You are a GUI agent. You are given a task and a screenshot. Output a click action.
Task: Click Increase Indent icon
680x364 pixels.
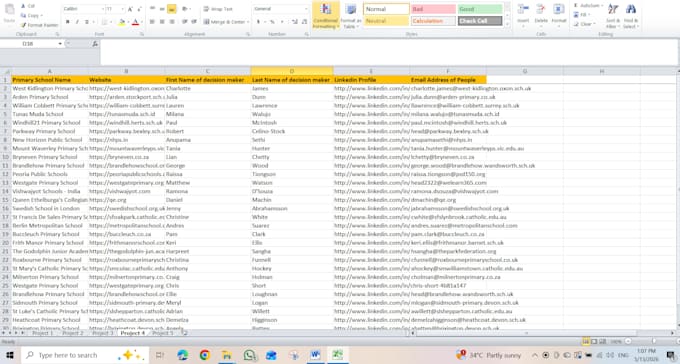pyautogui.click(x=194, y=22)
